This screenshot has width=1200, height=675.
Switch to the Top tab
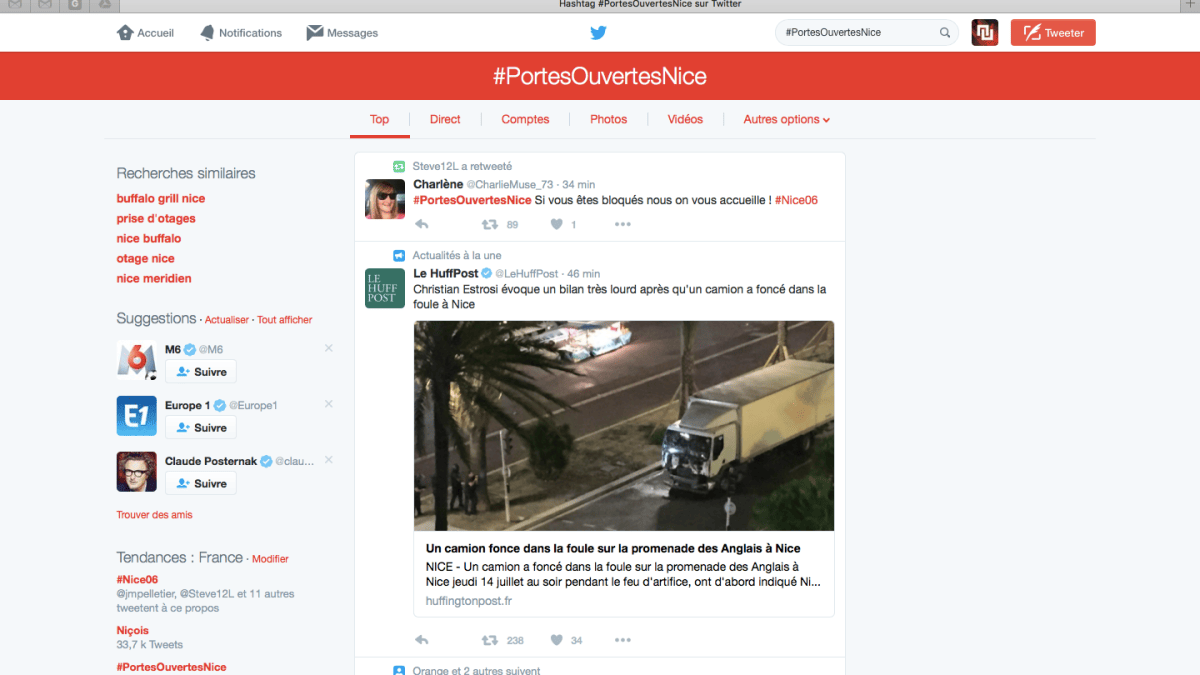pyautogui.click(x=379, y=119)
